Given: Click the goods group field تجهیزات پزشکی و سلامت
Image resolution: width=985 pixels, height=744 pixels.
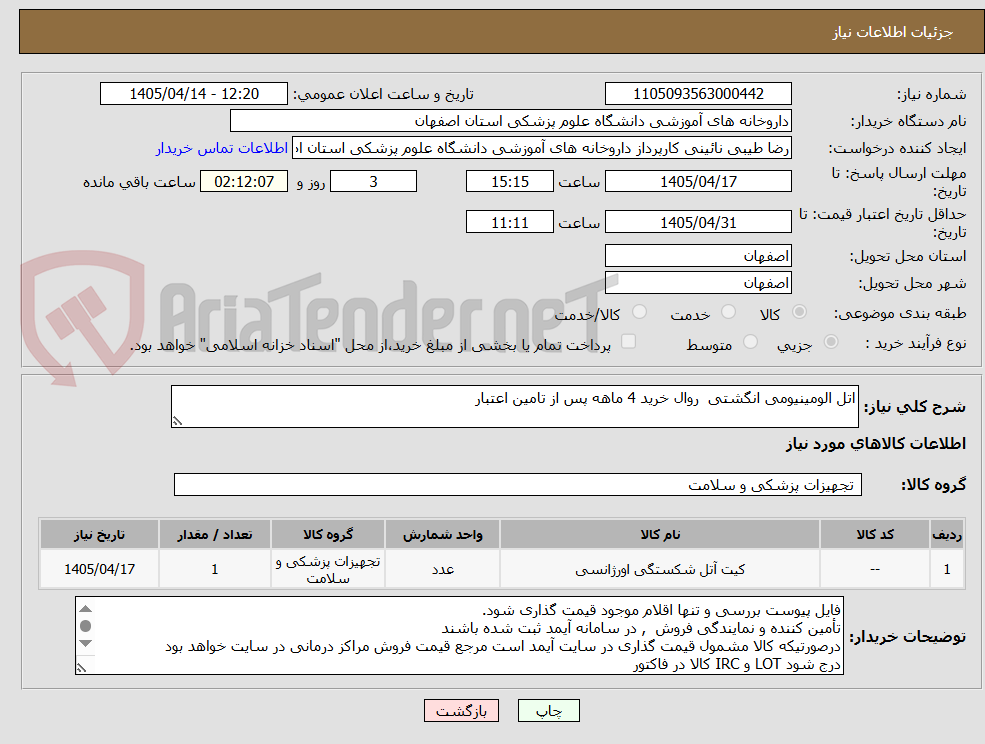Looking at the screenshot, I should (x=518, y=484).
